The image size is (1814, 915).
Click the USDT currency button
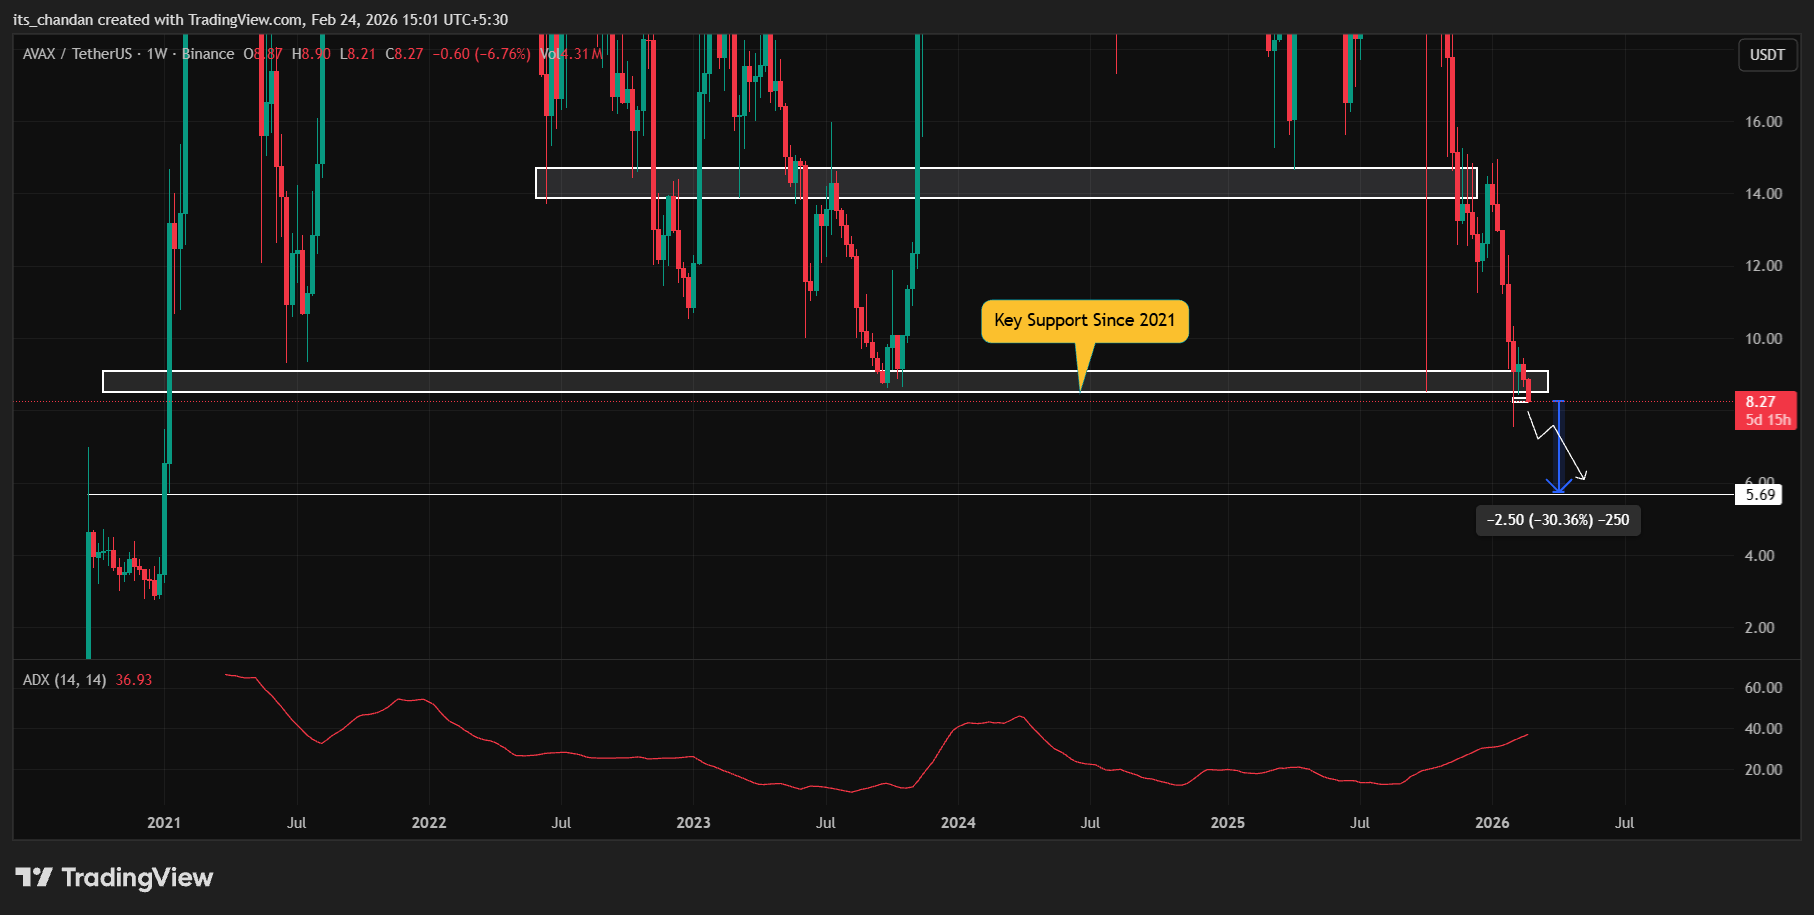(1766, 56)
